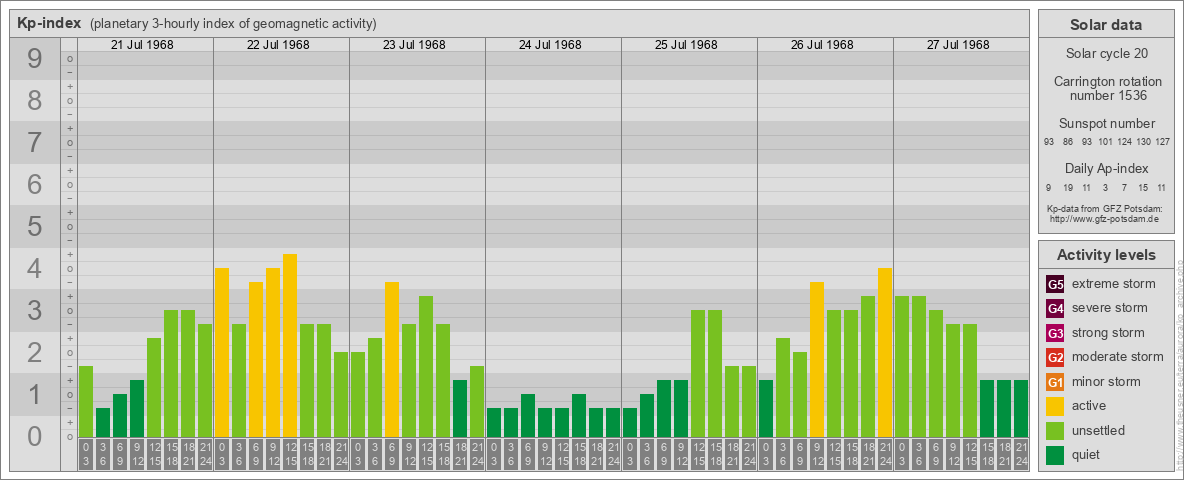The width and height of the screenshot is (1184, 480).
Task: Select the light green 0–3 bar on 27 Jul
Action: pos(902,367)
